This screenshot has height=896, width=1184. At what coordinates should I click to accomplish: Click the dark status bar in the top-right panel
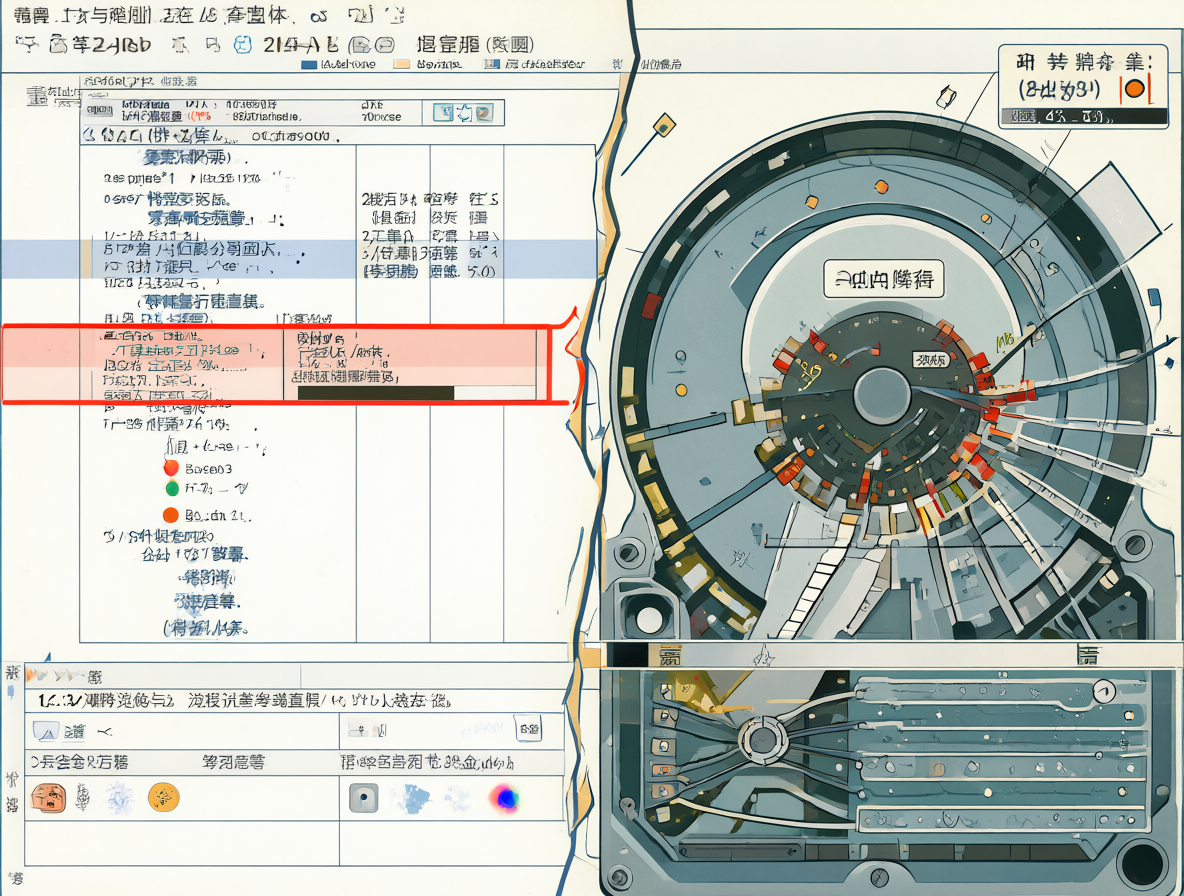click(1084, 116)
